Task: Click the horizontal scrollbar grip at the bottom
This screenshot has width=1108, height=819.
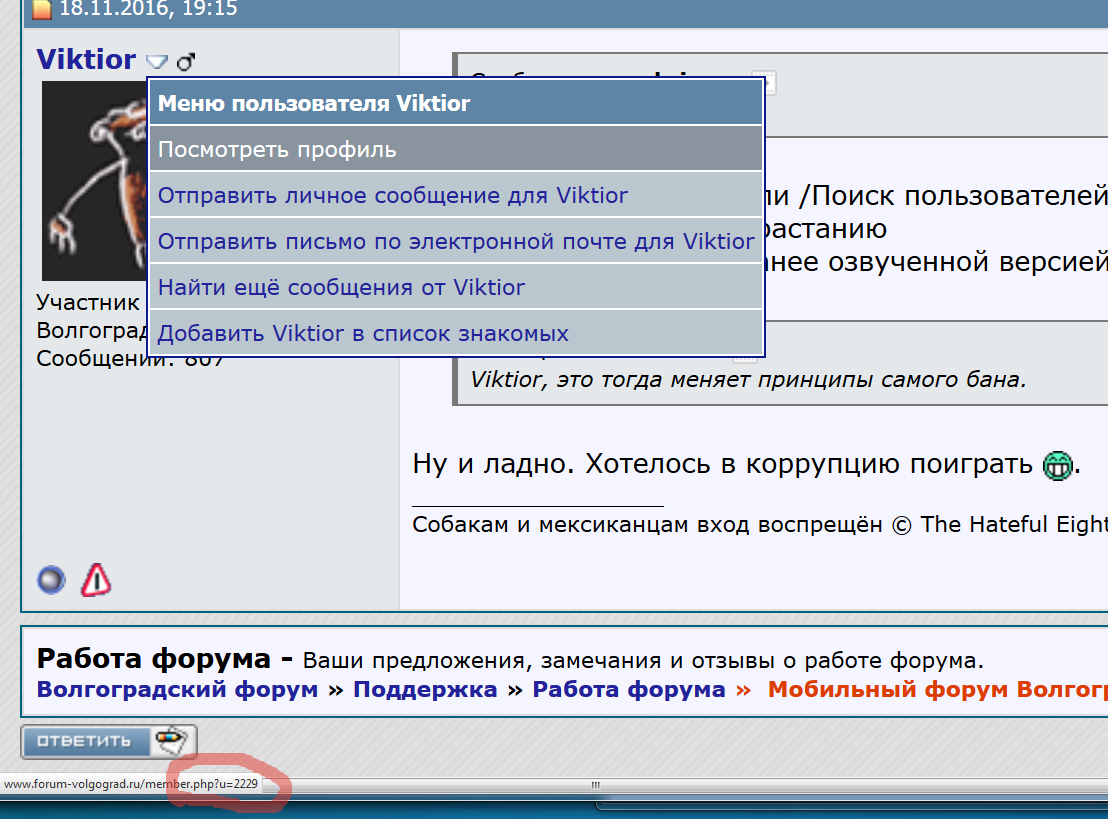Action: (595, 785)
